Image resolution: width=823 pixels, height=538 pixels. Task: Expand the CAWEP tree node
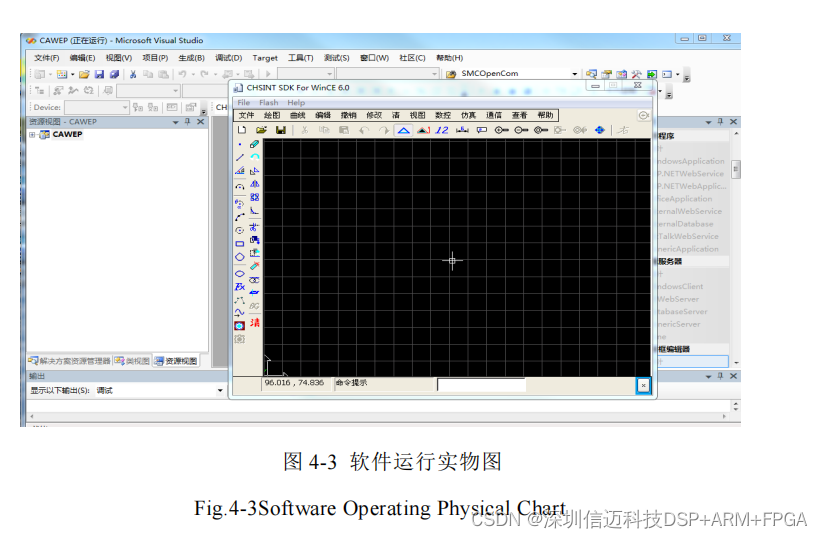pos(33,135)
